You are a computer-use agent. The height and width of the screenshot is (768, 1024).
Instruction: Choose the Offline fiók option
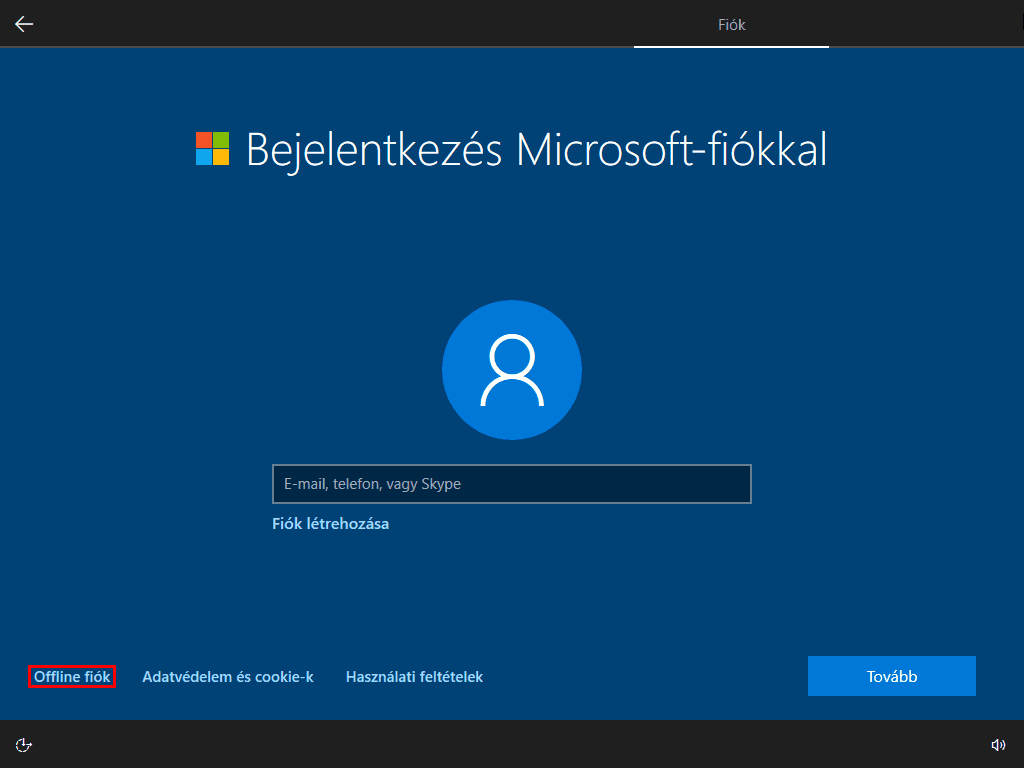(x=72, y=677)
